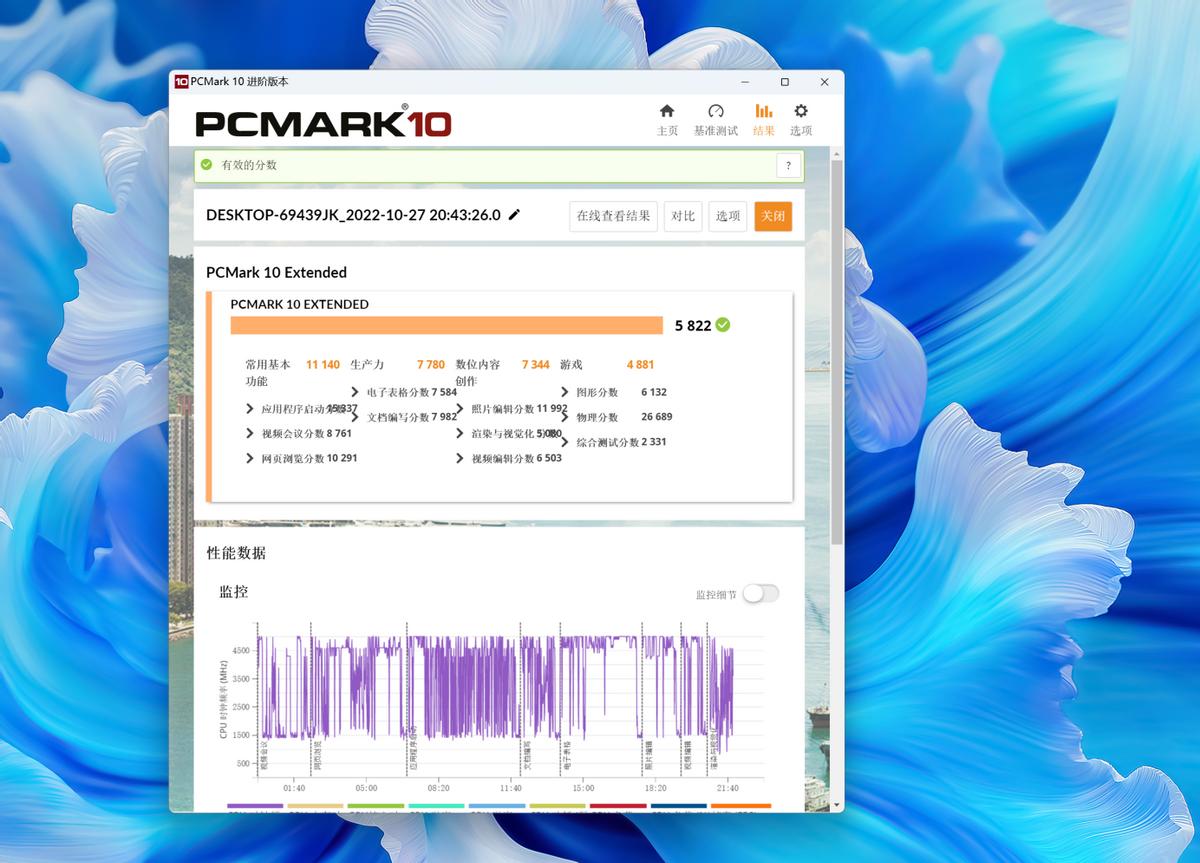Click the overall score 5 822
The height and width of the screenshot is (863, 1200).
click(693, 325)
